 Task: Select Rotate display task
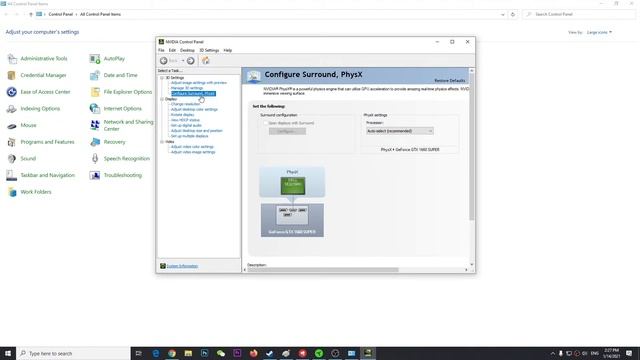point(182,115)
